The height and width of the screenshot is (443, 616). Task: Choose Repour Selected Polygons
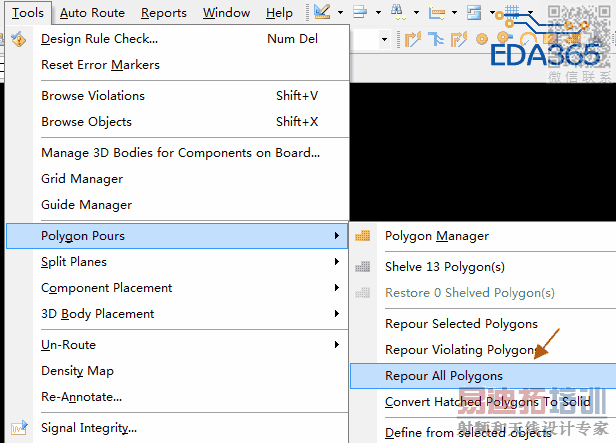[483, 324]
